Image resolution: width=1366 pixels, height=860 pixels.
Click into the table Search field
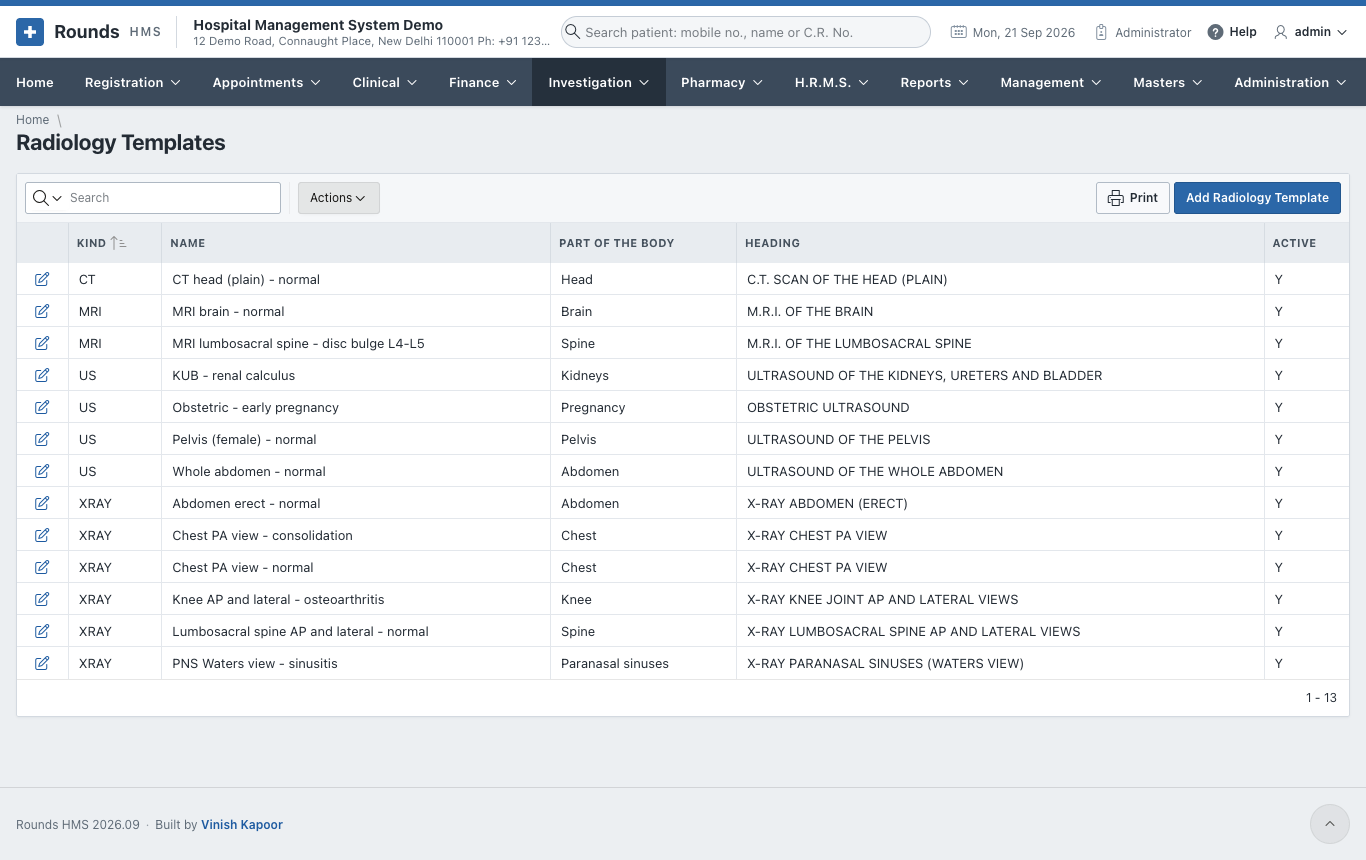172,198
